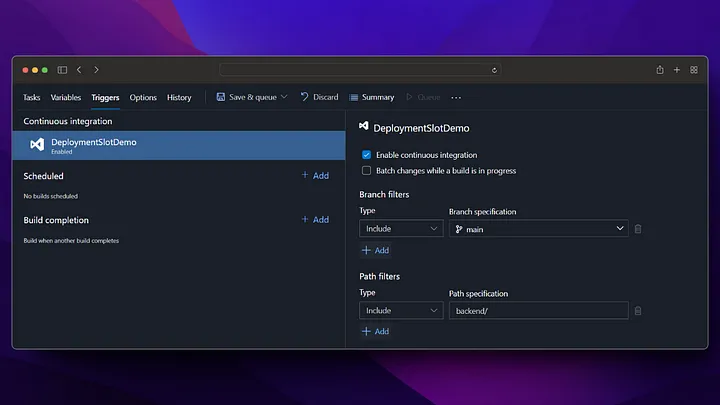
Task: Open the more actions ellipsis menu
Action: click(x=456, y=97)
